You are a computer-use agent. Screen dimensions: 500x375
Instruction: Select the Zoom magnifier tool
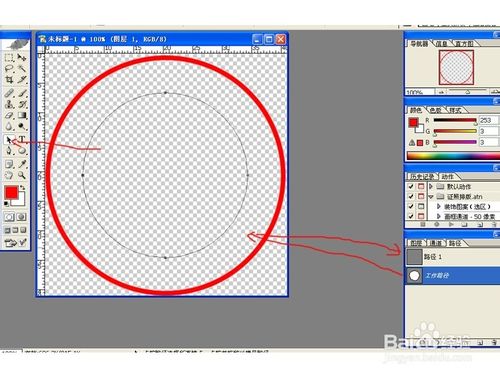tap(22, 175)
